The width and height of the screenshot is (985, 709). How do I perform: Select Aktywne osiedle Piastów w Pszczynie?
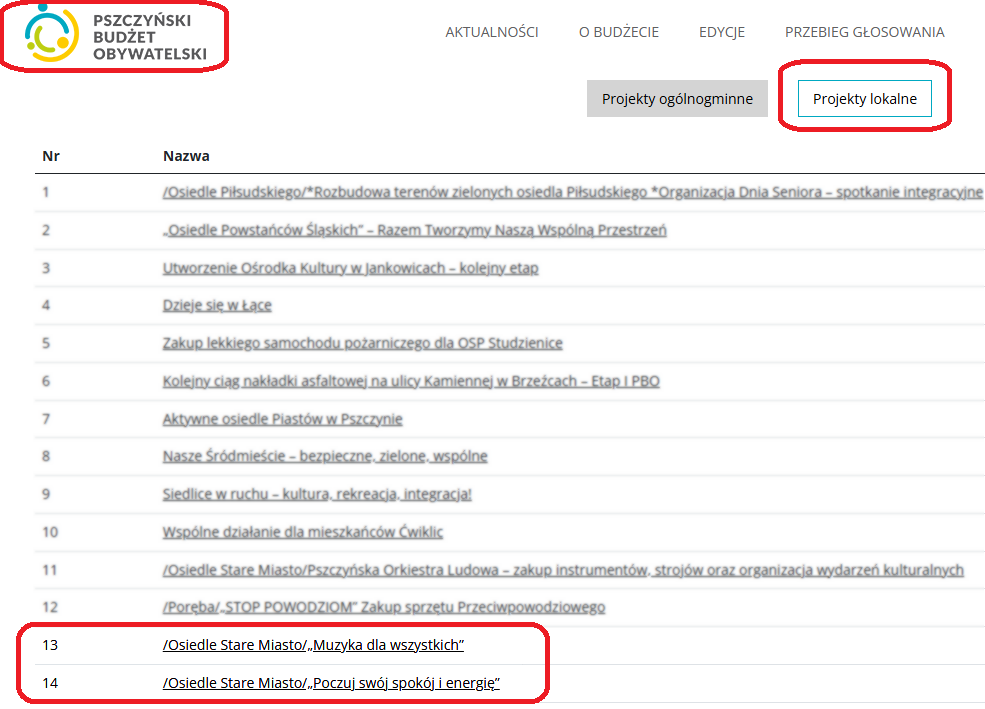pos(282,419)
